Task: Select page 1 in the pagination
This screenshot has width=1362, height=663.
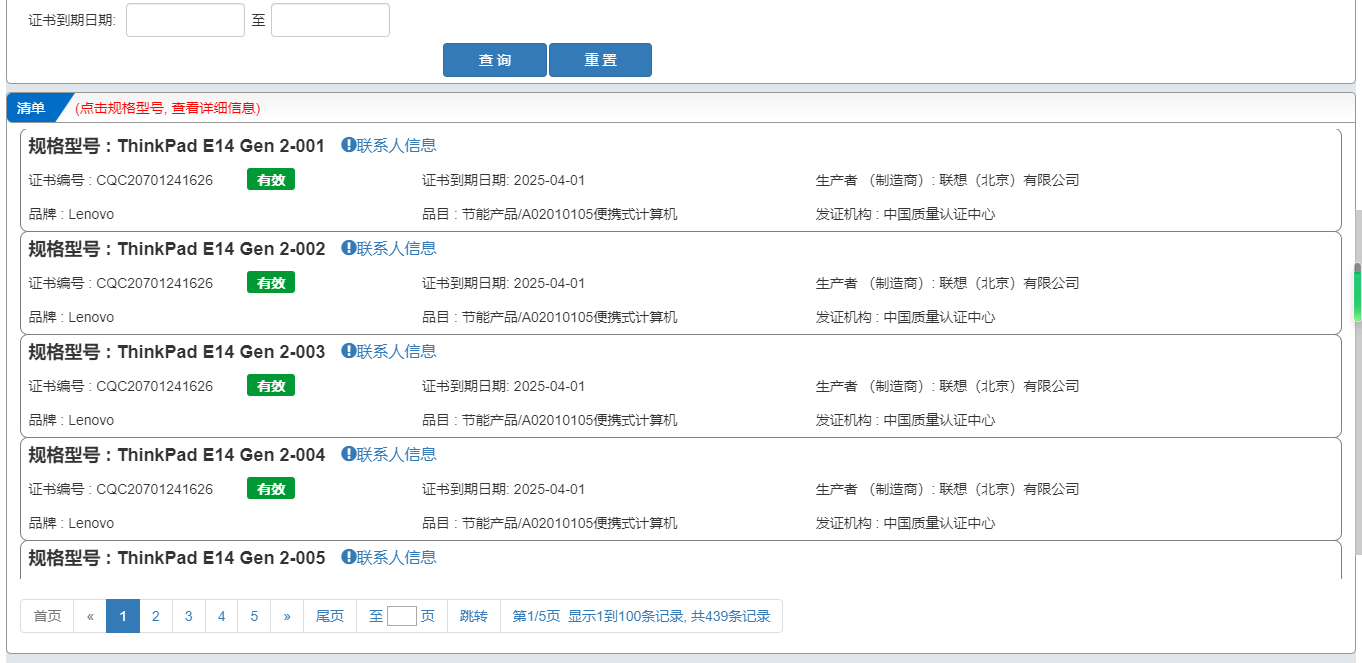Action: click(123, 616)
